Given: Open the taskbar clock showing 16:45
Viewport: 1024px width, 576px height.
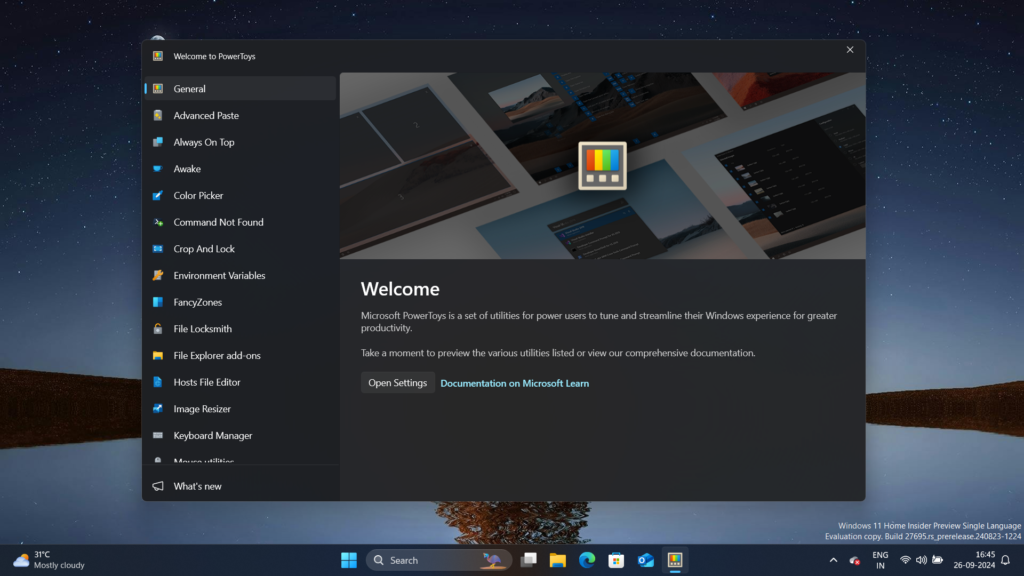Looking at the screenshot, I should 973,560.
